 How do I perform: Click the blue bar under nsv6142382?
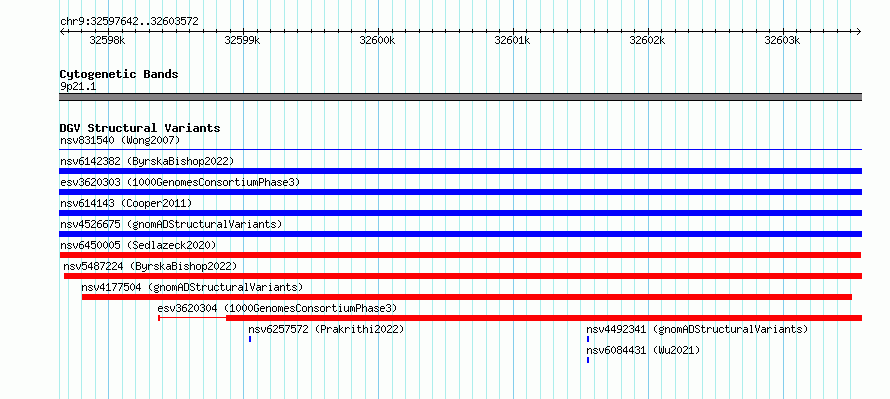(461, 171)
